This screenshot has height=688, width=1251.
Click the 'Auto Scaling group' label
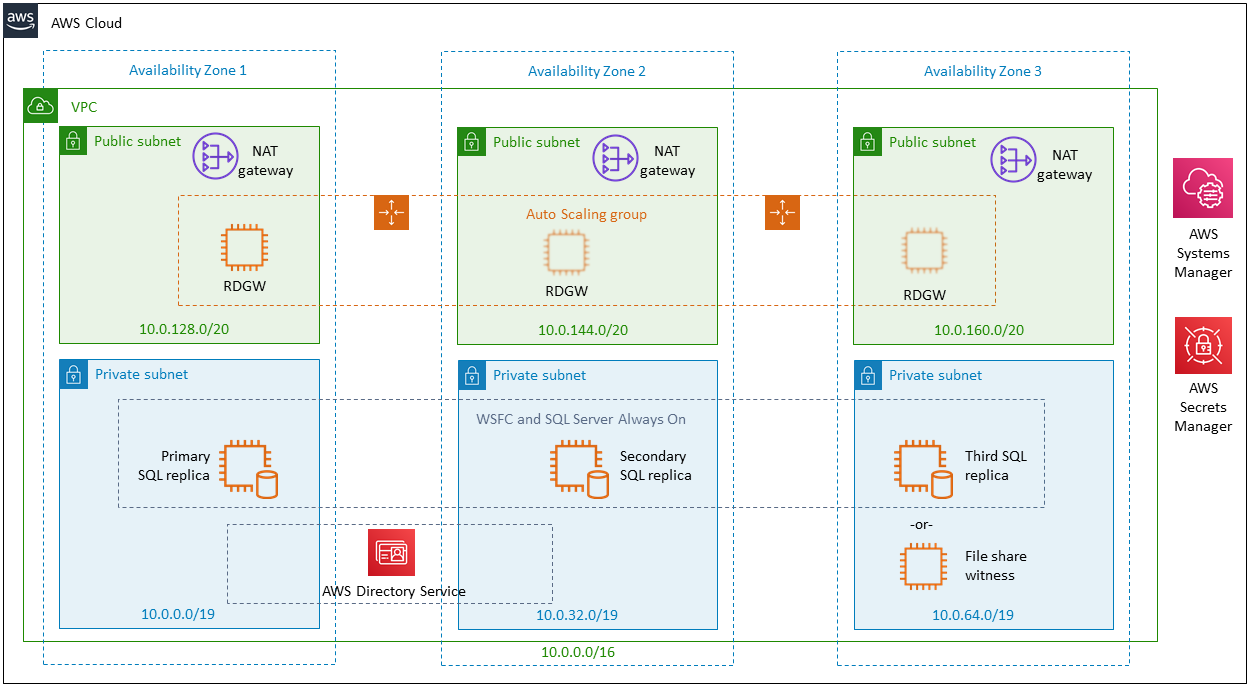pyautogui.click(x=586, y=214)
